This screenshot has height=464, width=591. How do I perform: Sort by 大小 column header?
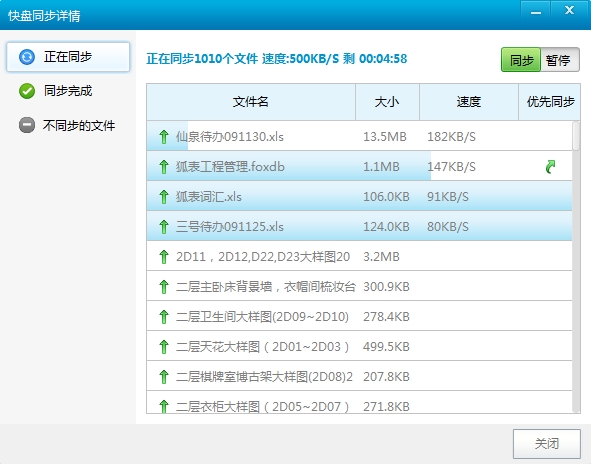pos(387,102)
